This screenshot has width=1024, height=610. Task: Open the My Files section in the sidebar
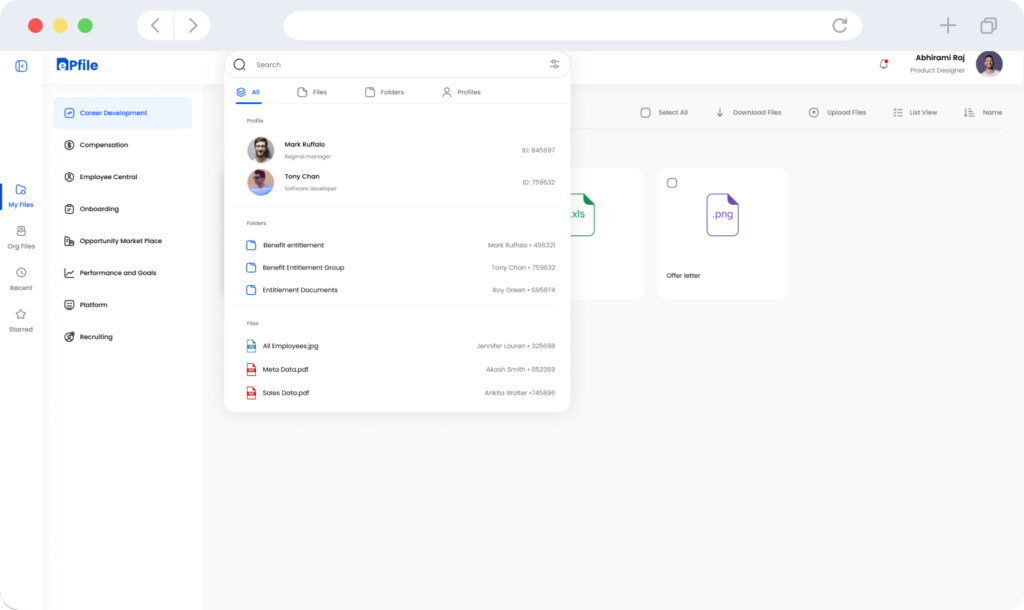(x=20, y=197)
